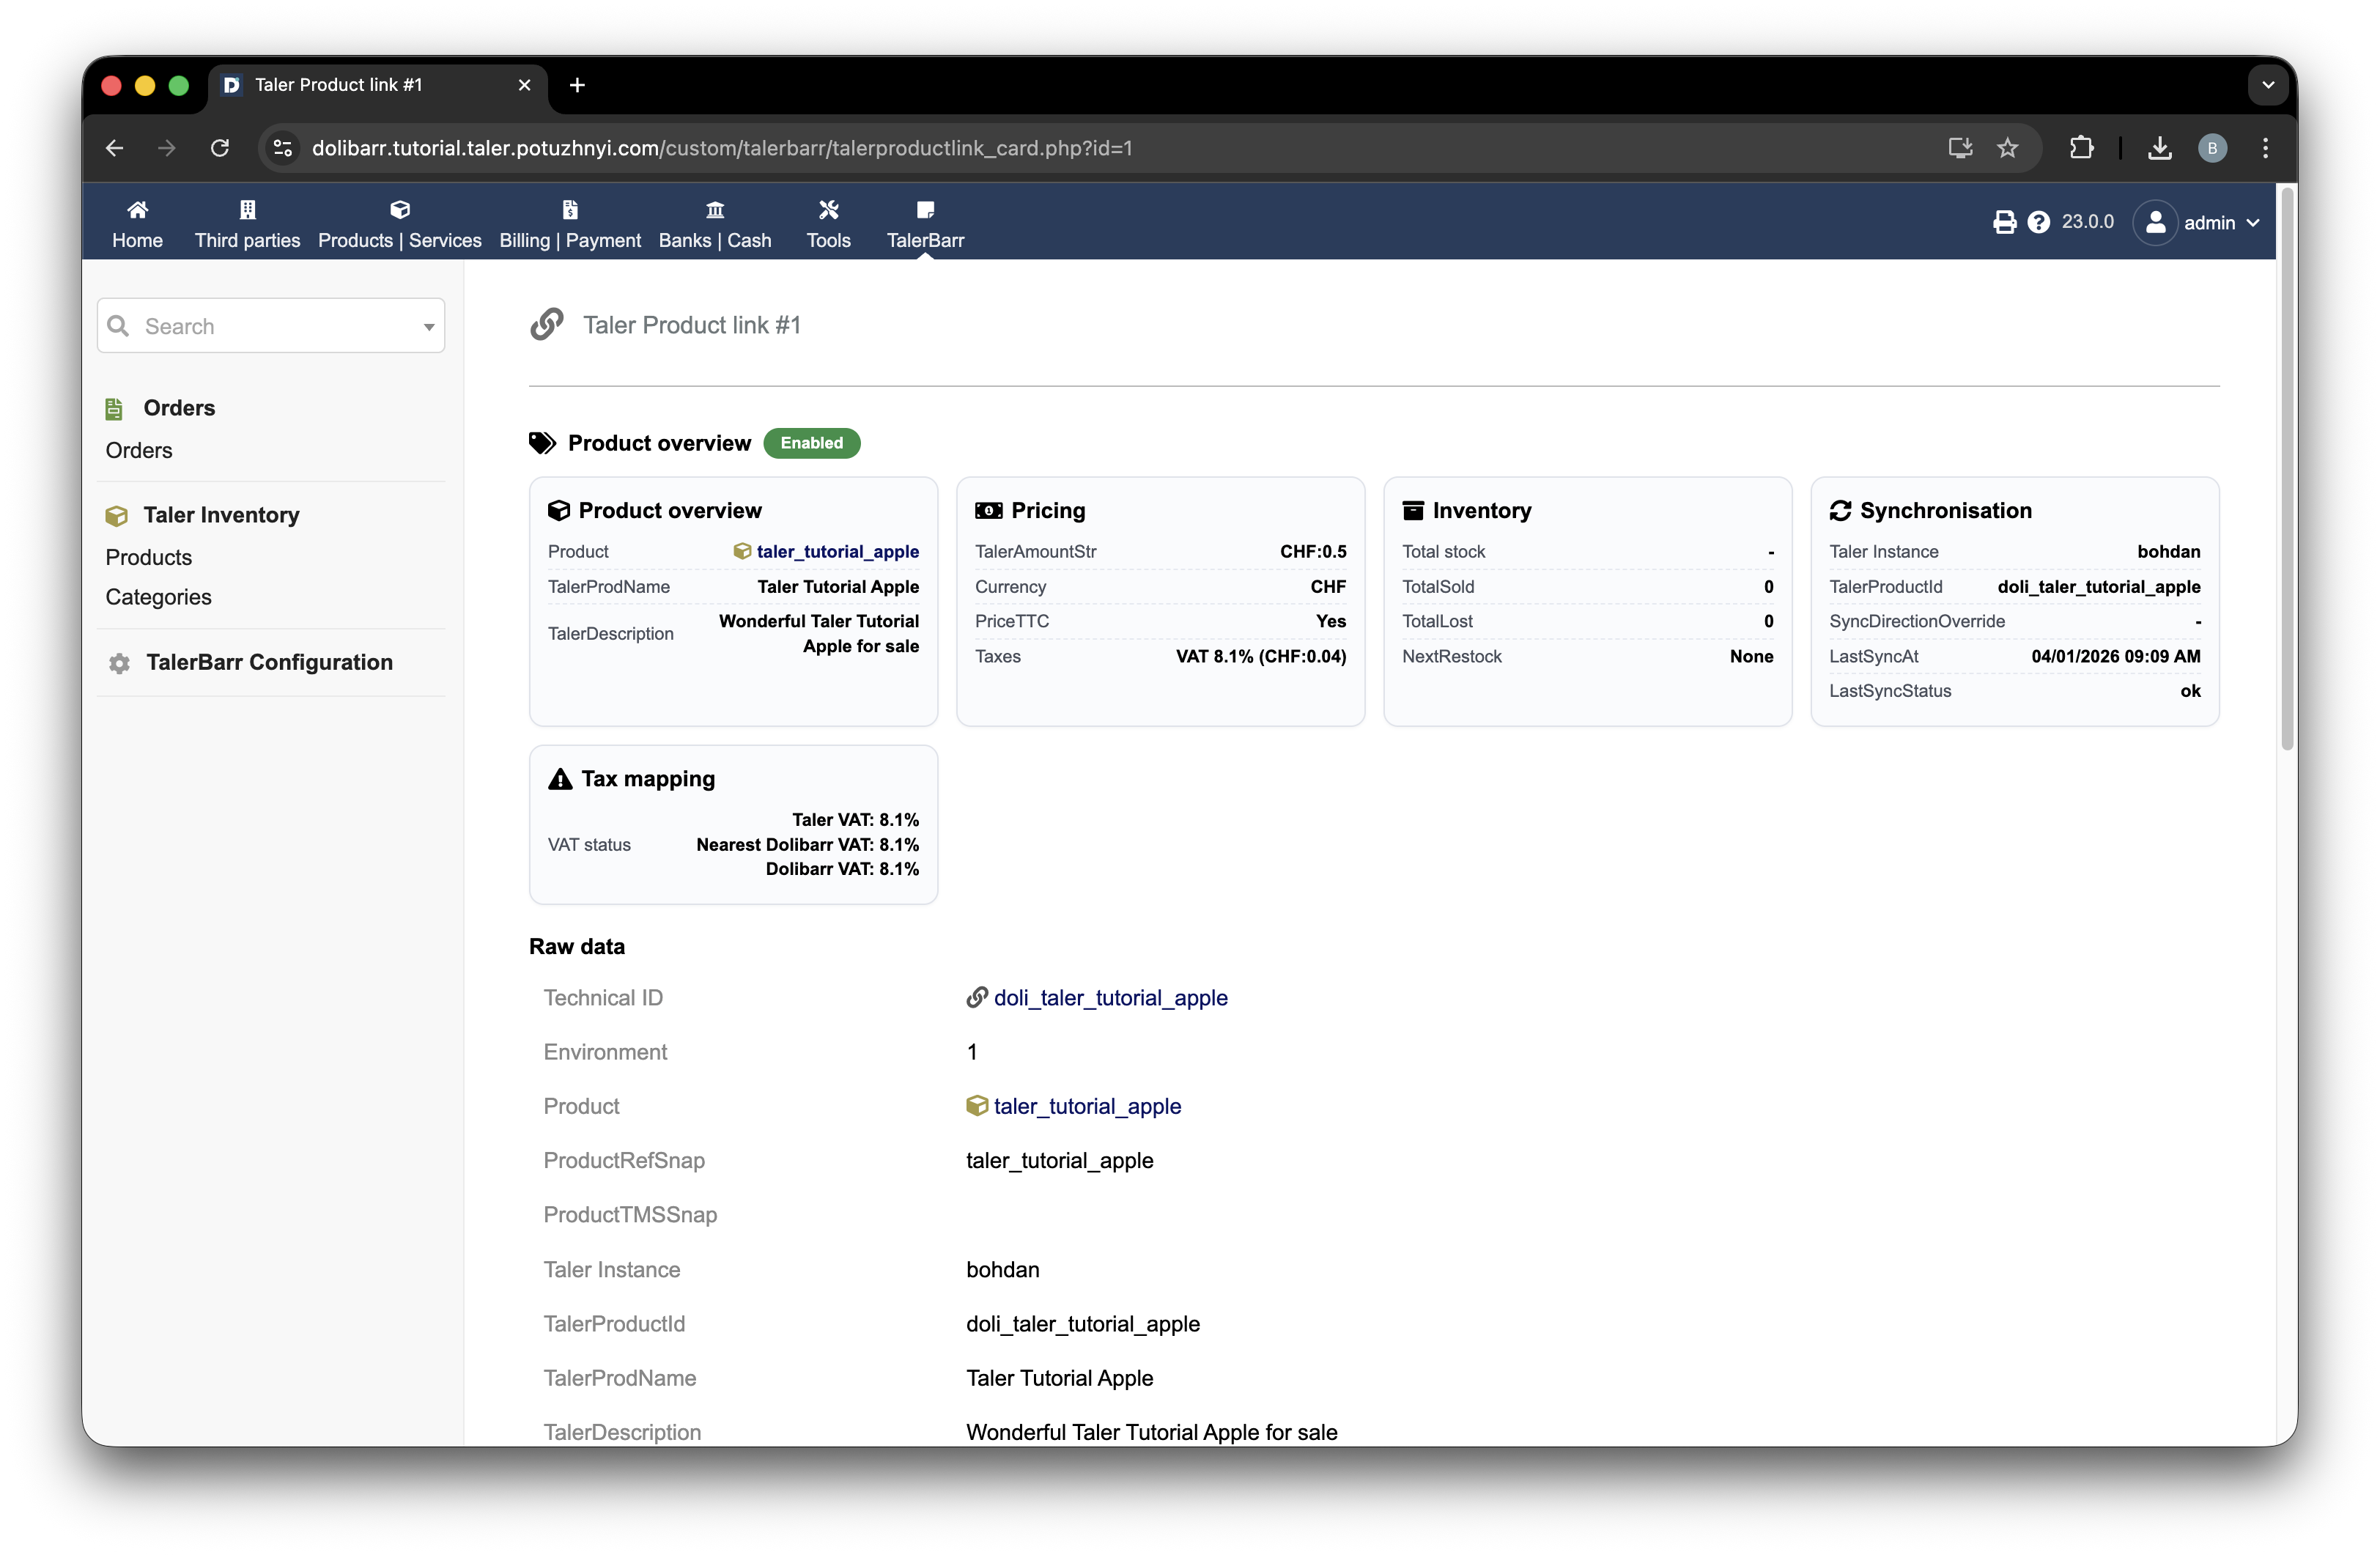Open the sidebar search dropdown arrow
The height and width of the screenshot is (1555, 2380).
point(429,327)
